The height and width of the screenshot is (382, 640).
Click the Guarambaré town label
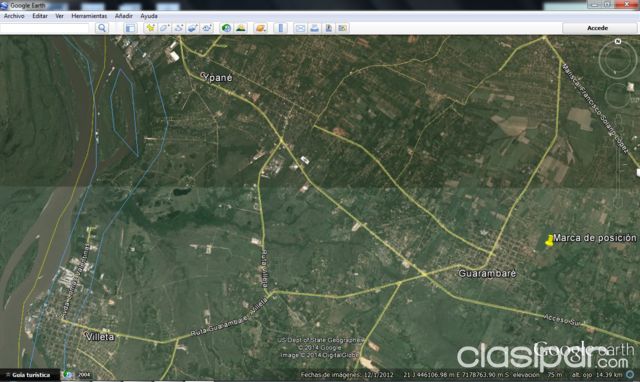coord(487,273)
